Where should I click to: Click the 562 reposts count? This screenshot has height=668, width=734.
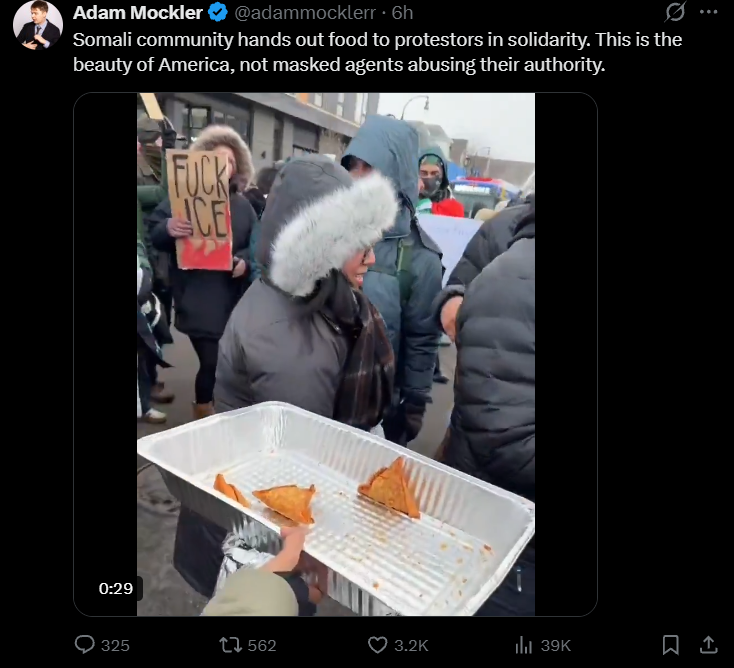pos(262,646)
